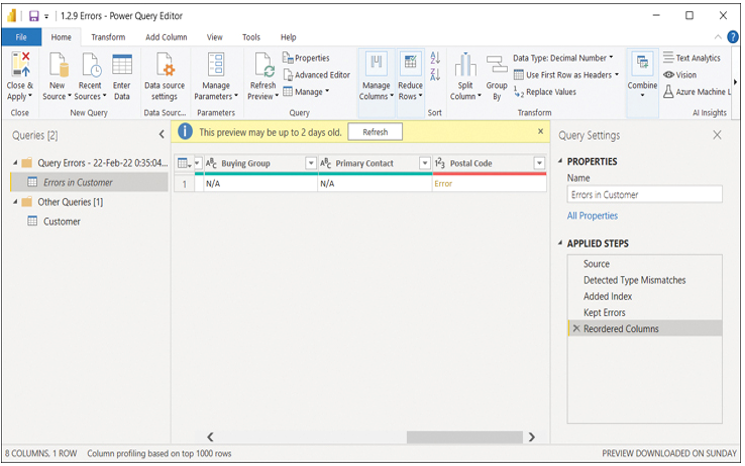Collapse the Other Queries folder

pos(15,202)
